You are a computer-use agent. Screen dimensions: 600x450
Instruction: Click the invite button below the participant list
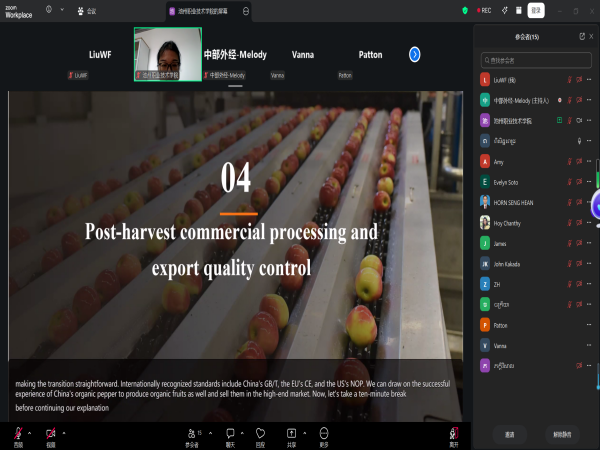509,434
